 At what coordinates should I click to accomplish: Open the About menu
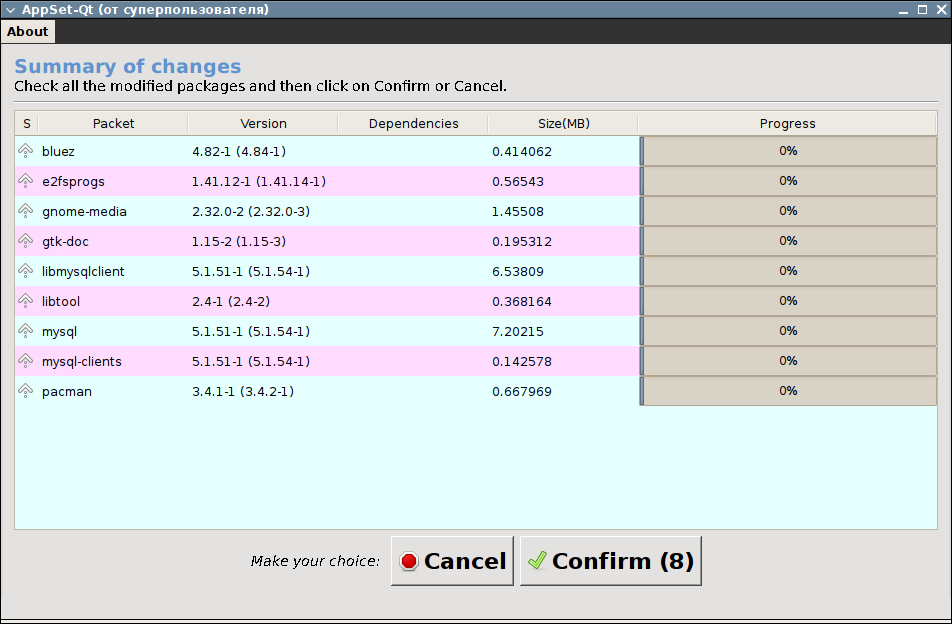27,32
